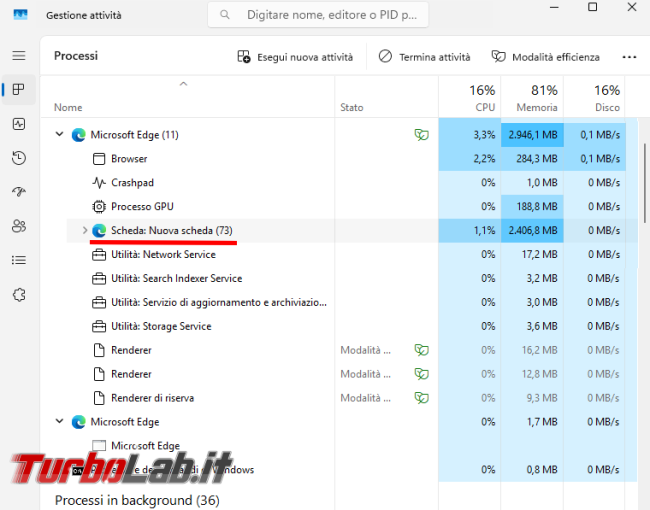Click the Renderer di riserva page icon
The image size is (650, 510).
click(99, 398)
